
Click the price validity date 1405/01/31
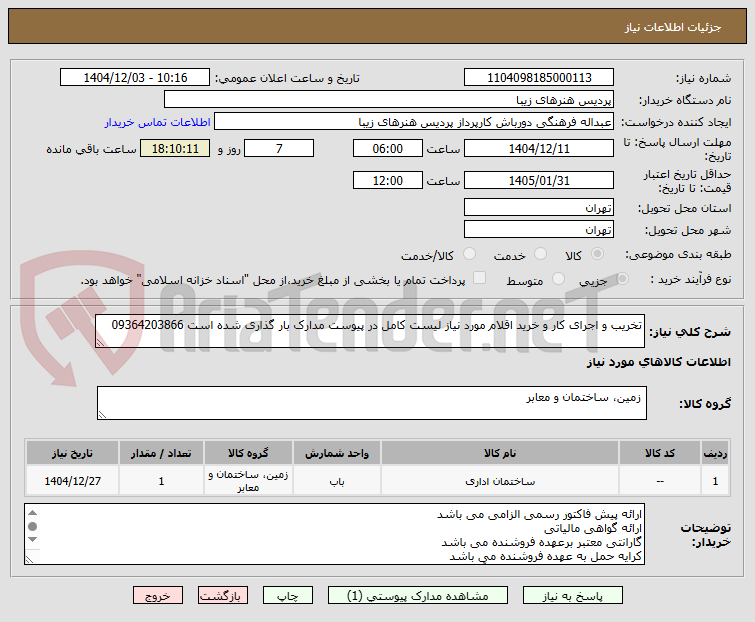click(539, 181)
